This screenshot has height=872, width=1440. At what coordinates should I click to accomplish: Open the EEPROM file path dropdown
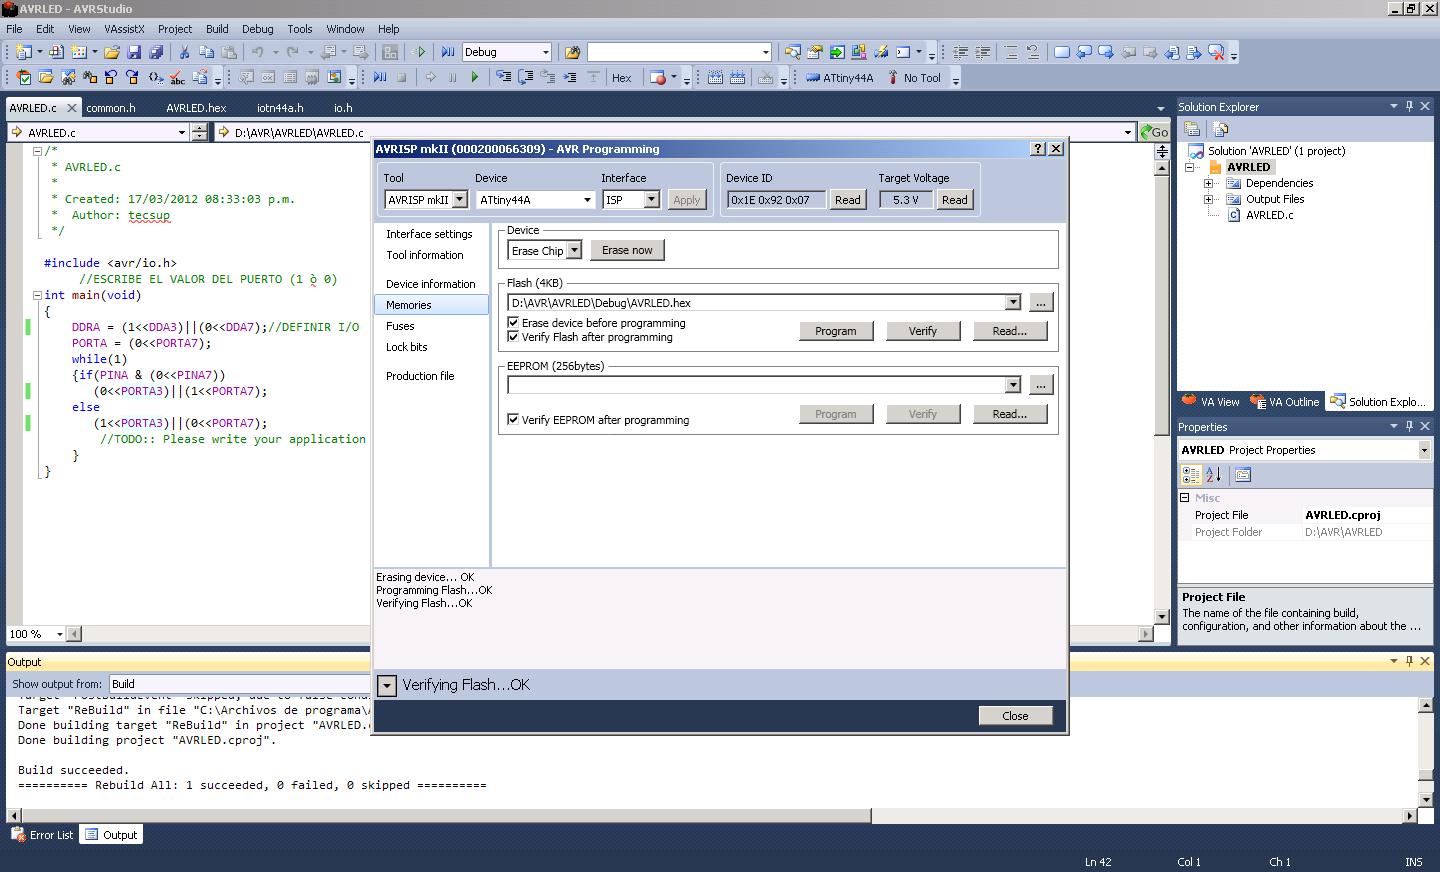click(x=1013, y=385)
